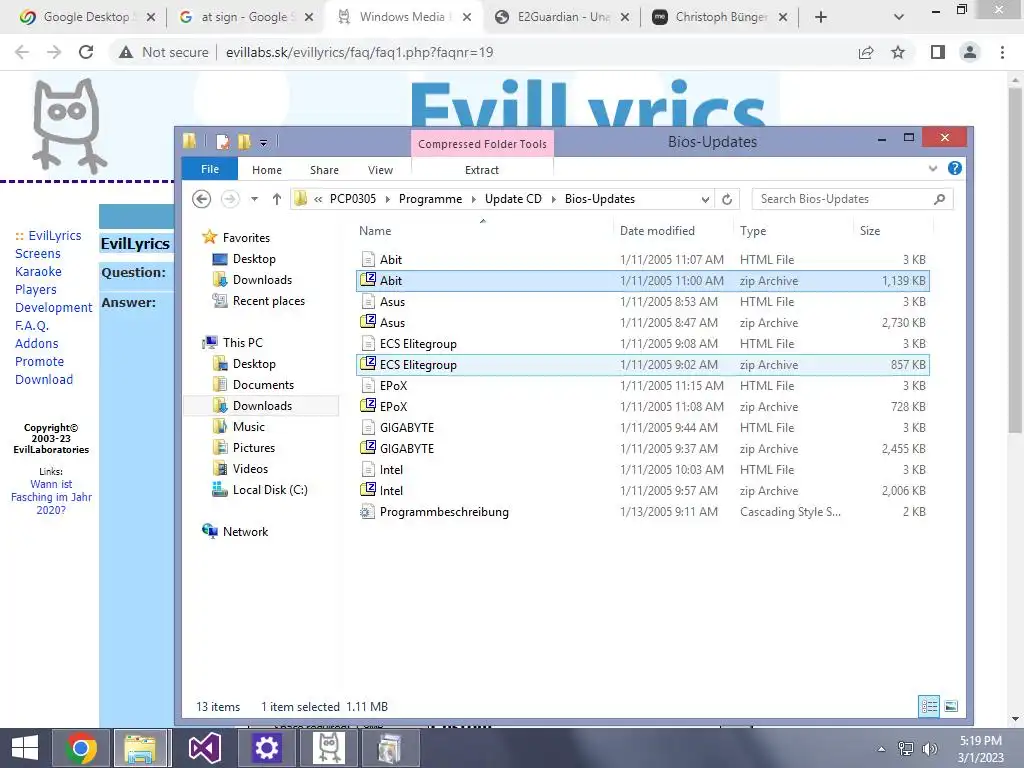Open address bar history dropdown
The image size is (1024, 768).
tap(705, 199)
